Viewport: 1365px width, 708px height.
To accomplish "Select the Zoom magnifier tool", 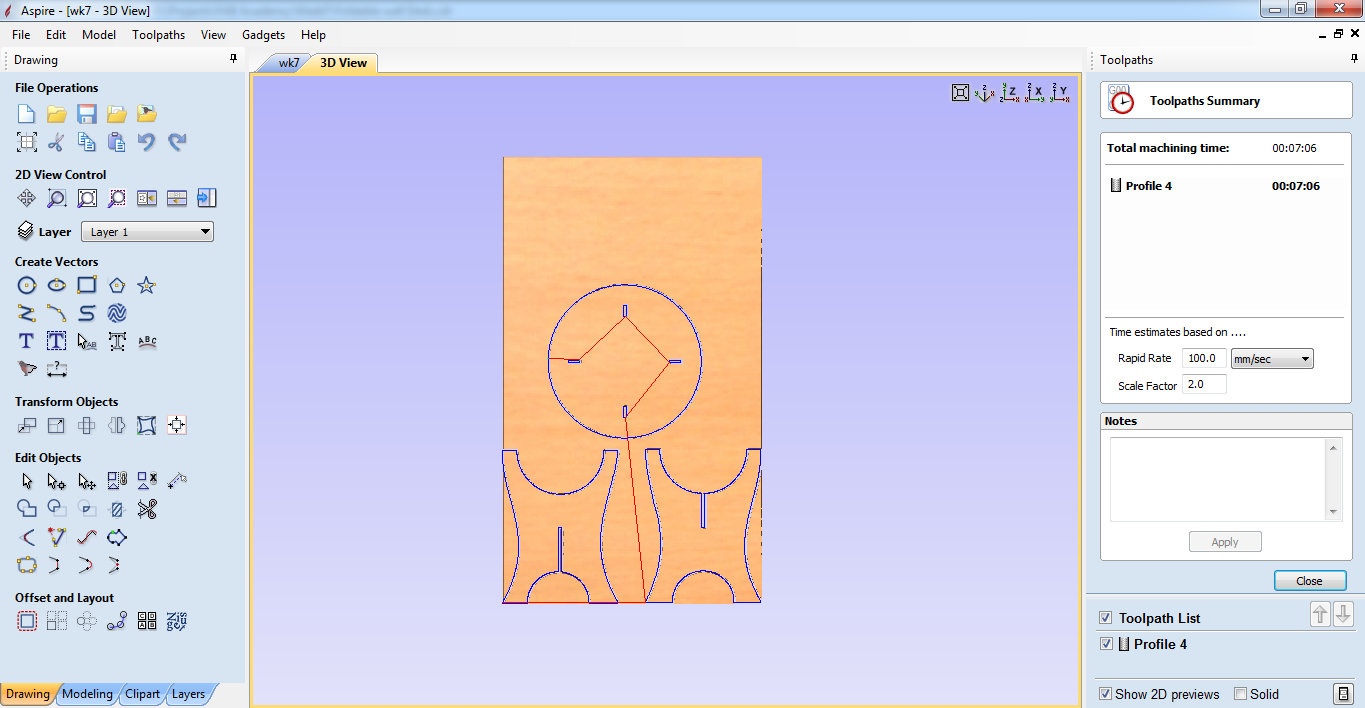I will coord(57,198).
